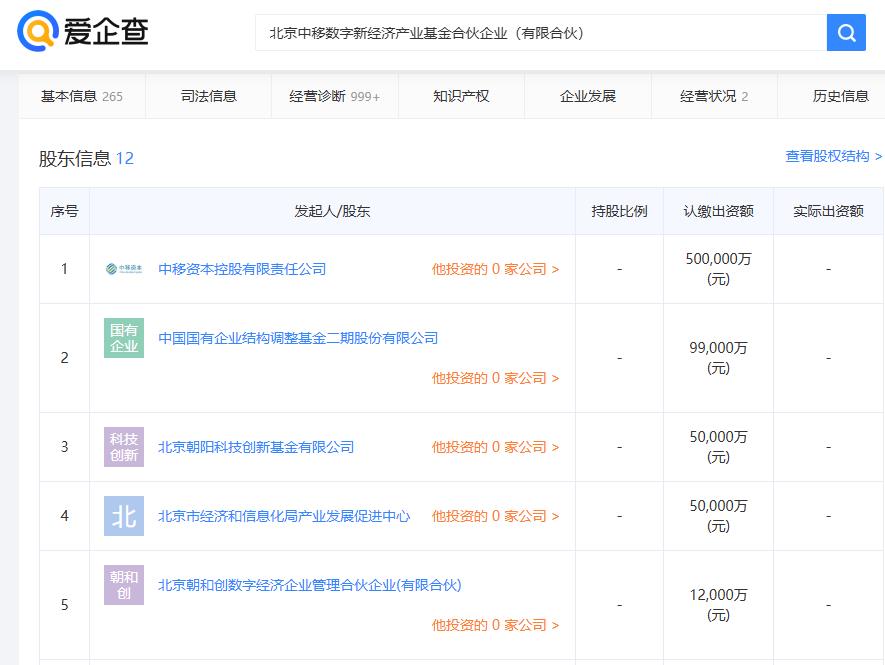Image resolution: width=885 pixels, height=665 pixels.
Task: Click the blue search magnifier button
Action: point(845,33)
